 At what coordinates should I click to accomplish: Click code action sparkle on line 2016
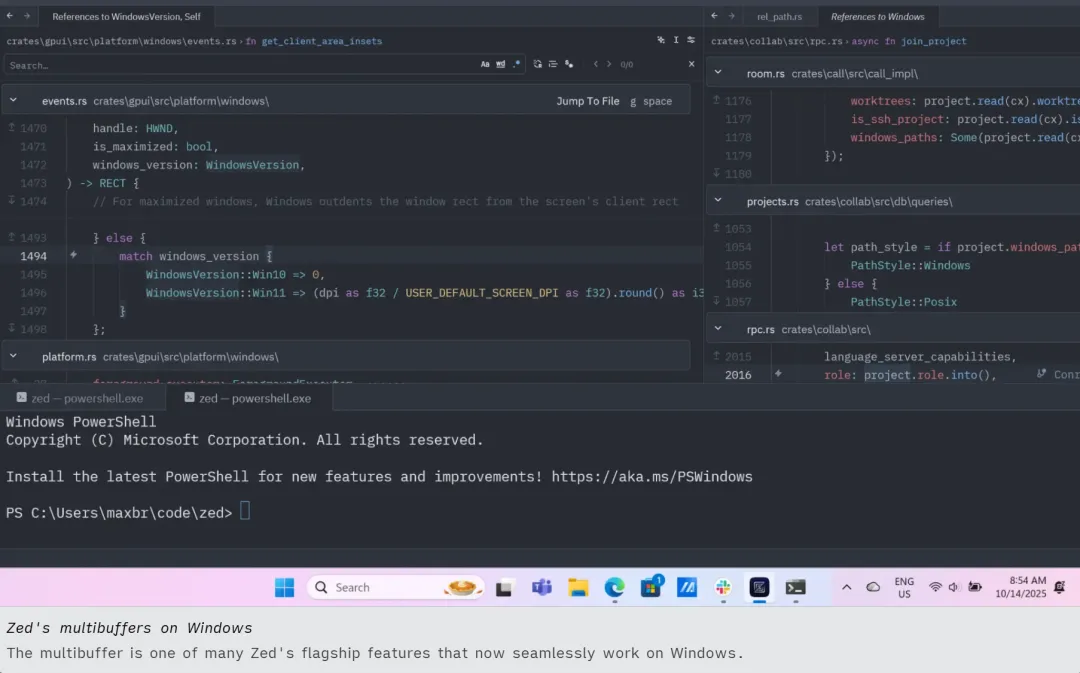pyautogui.click(x=778, y=373)
